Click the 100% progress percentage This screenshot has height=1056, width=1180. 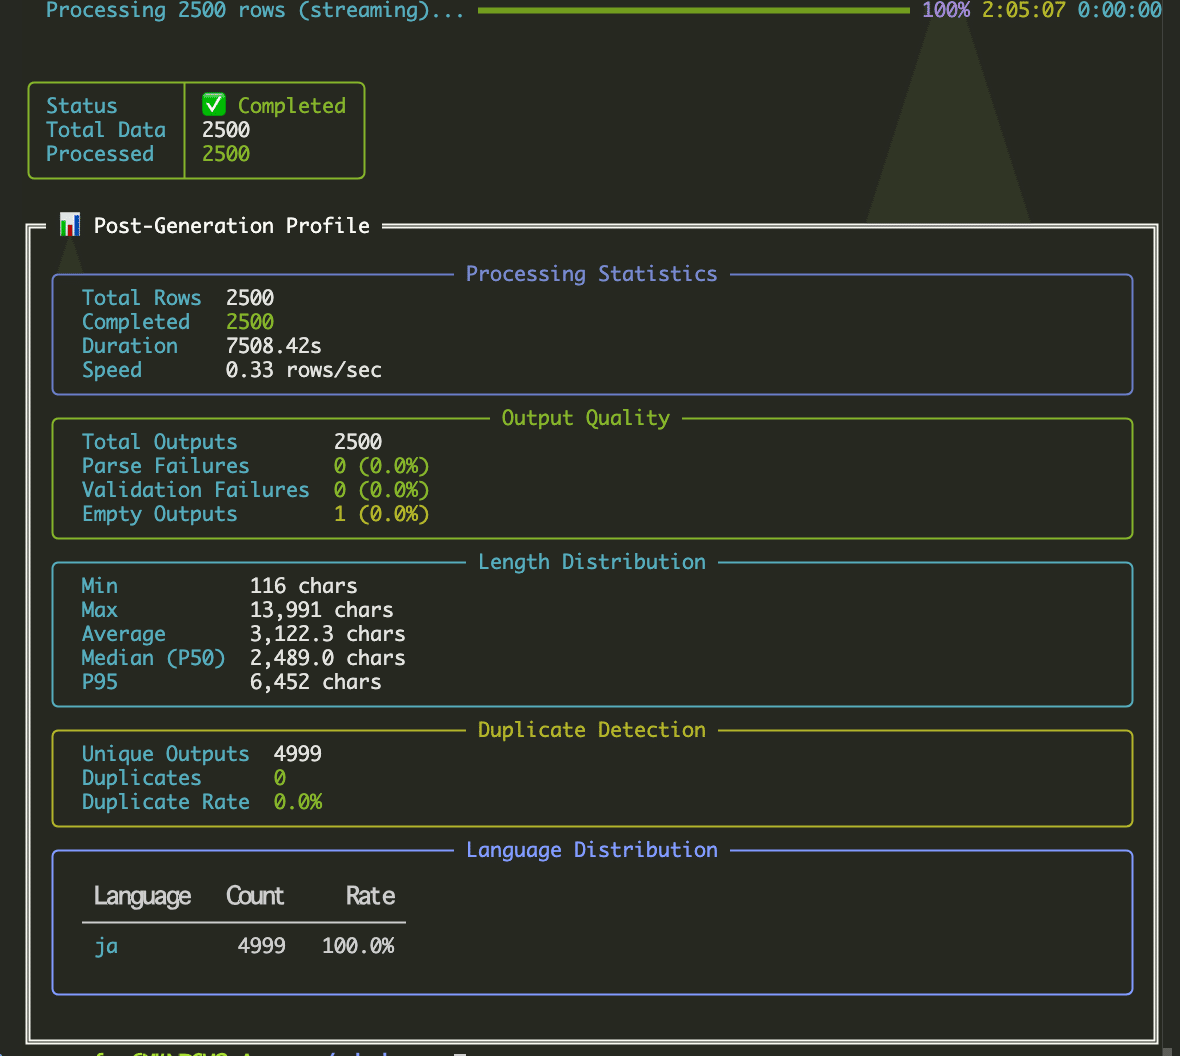[x=946, y=10]
